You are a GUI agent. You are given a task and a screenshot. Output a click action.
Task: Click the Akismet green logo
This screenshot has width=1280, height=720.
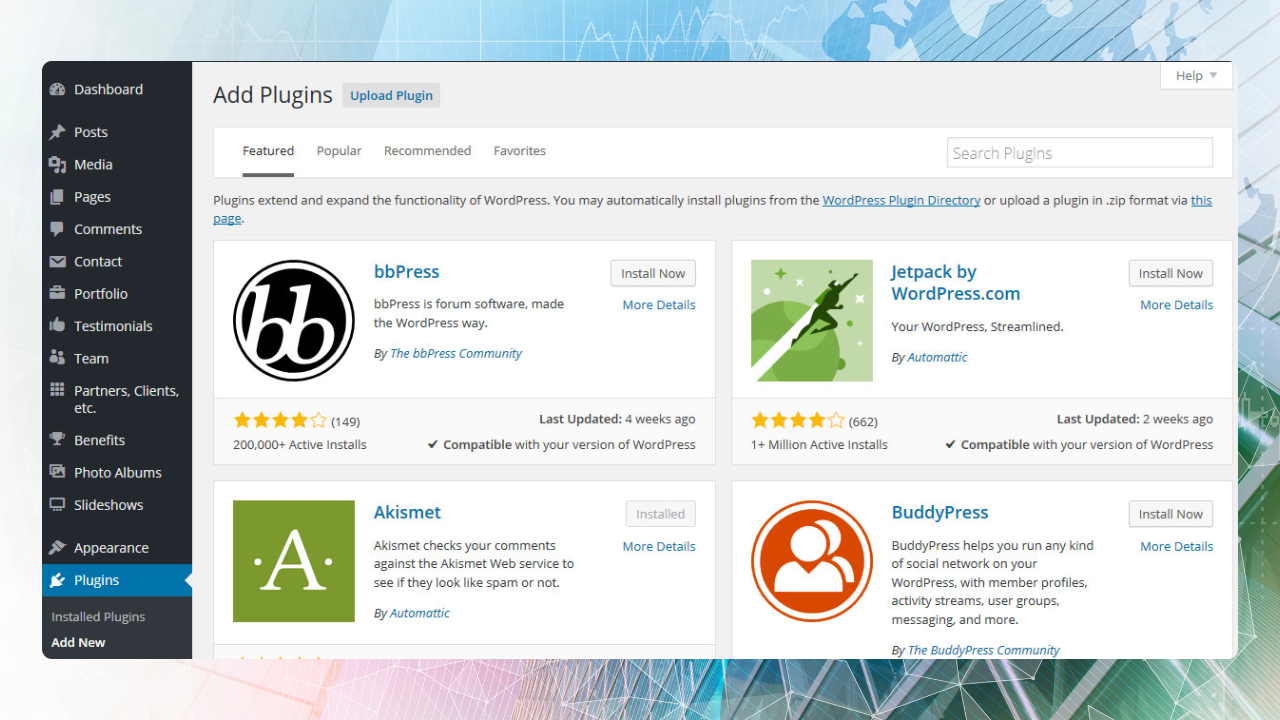click(294, 561)
